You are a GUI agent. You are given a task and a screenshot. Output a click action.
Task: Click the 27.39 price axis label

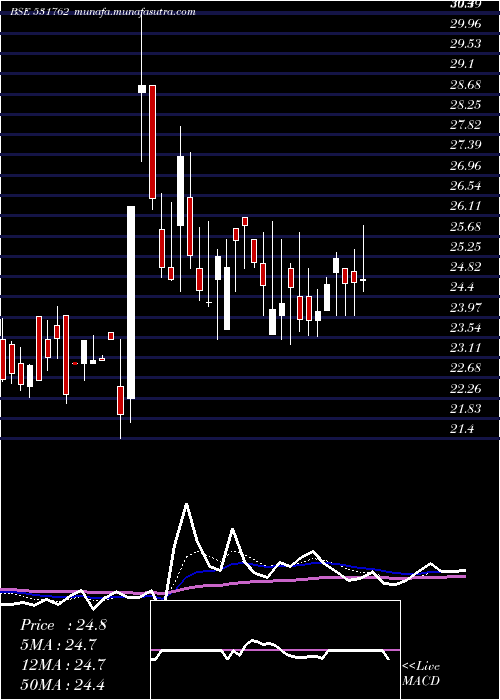466,145
